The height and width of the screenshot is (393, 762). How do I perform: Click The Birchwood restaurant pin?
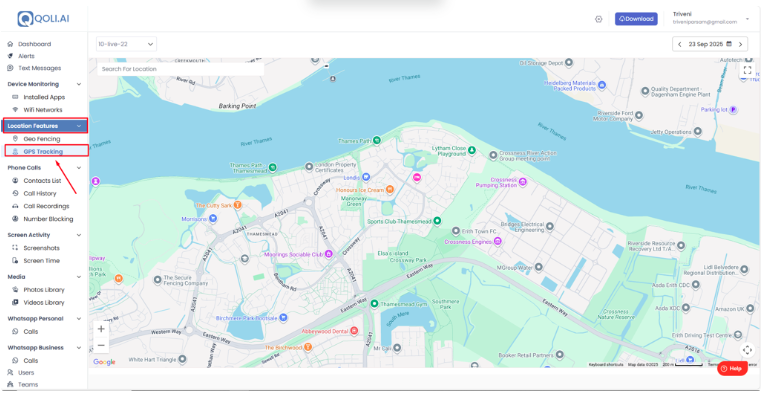tap(307, 347)
